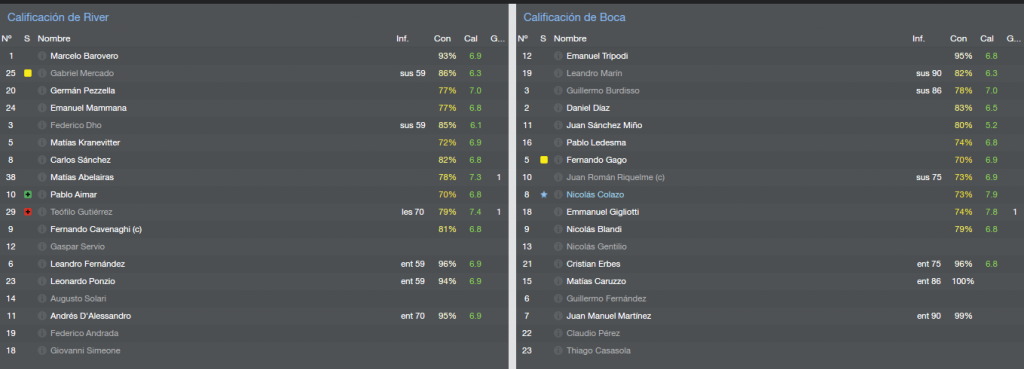Screen dimensions: 1024x369
Task: Select Matías Abelairas row
Action: coord(253,177)
